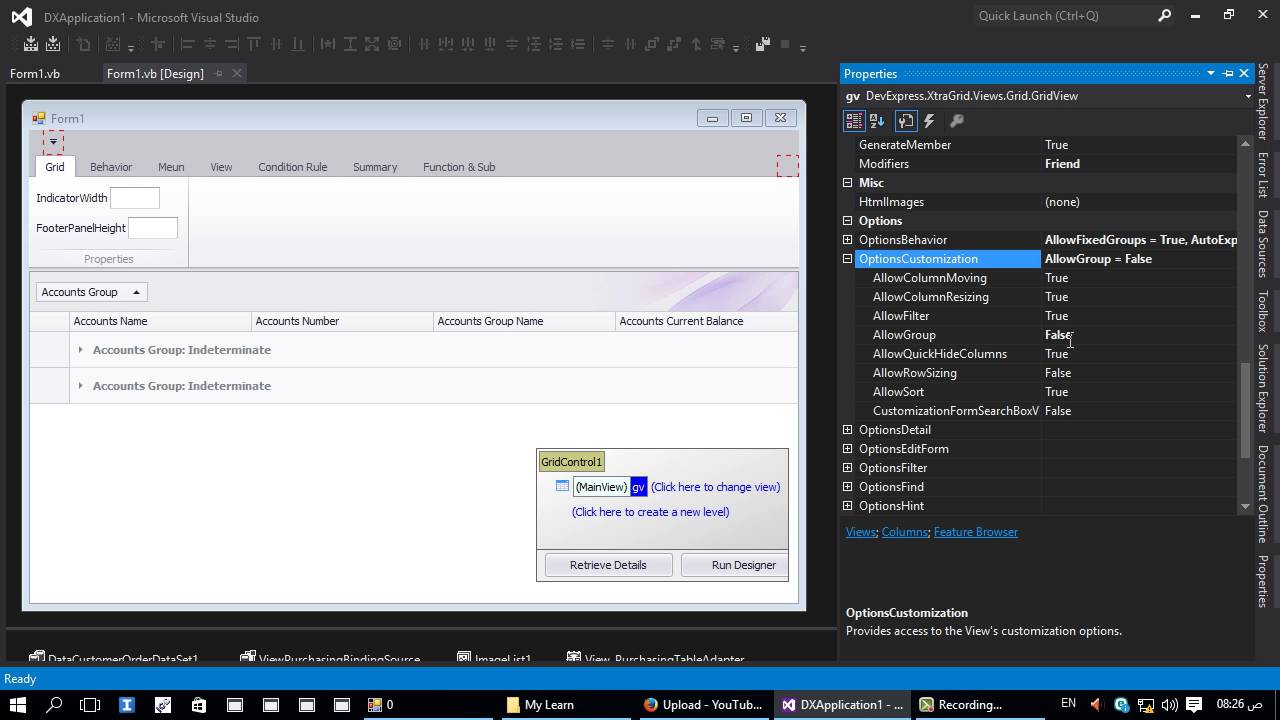Click the IndicatorWidth input field
Image resolution: width=1280 pixels, height=720 pixels.
tap(135, 198)
